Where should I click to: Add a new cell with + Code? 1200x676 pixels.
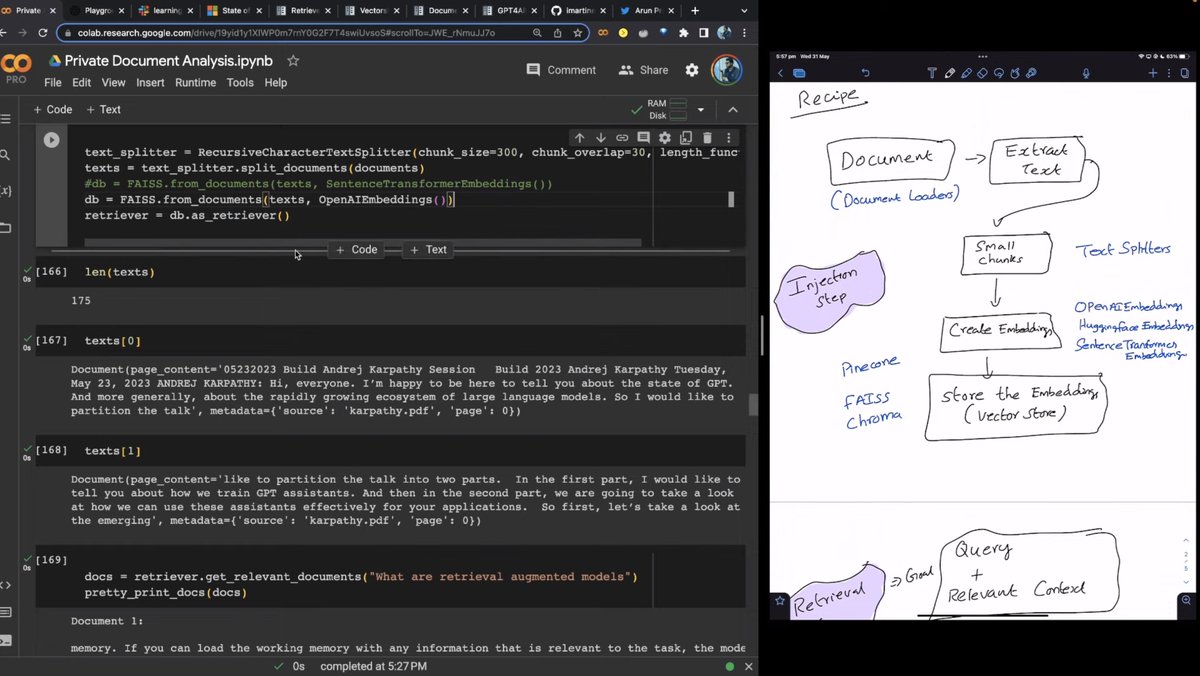click(x=52, y=109)
